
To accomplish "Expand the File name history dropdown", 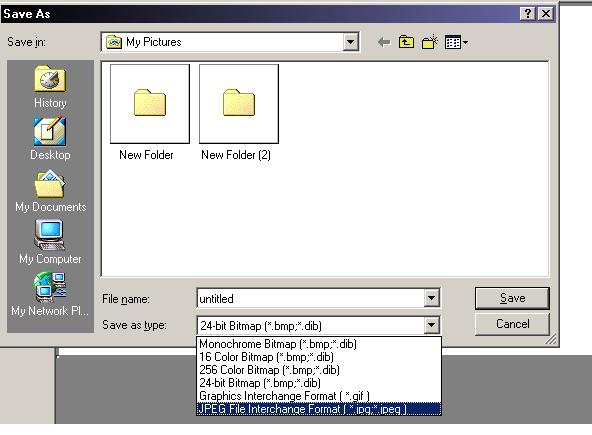I will 431,298.
